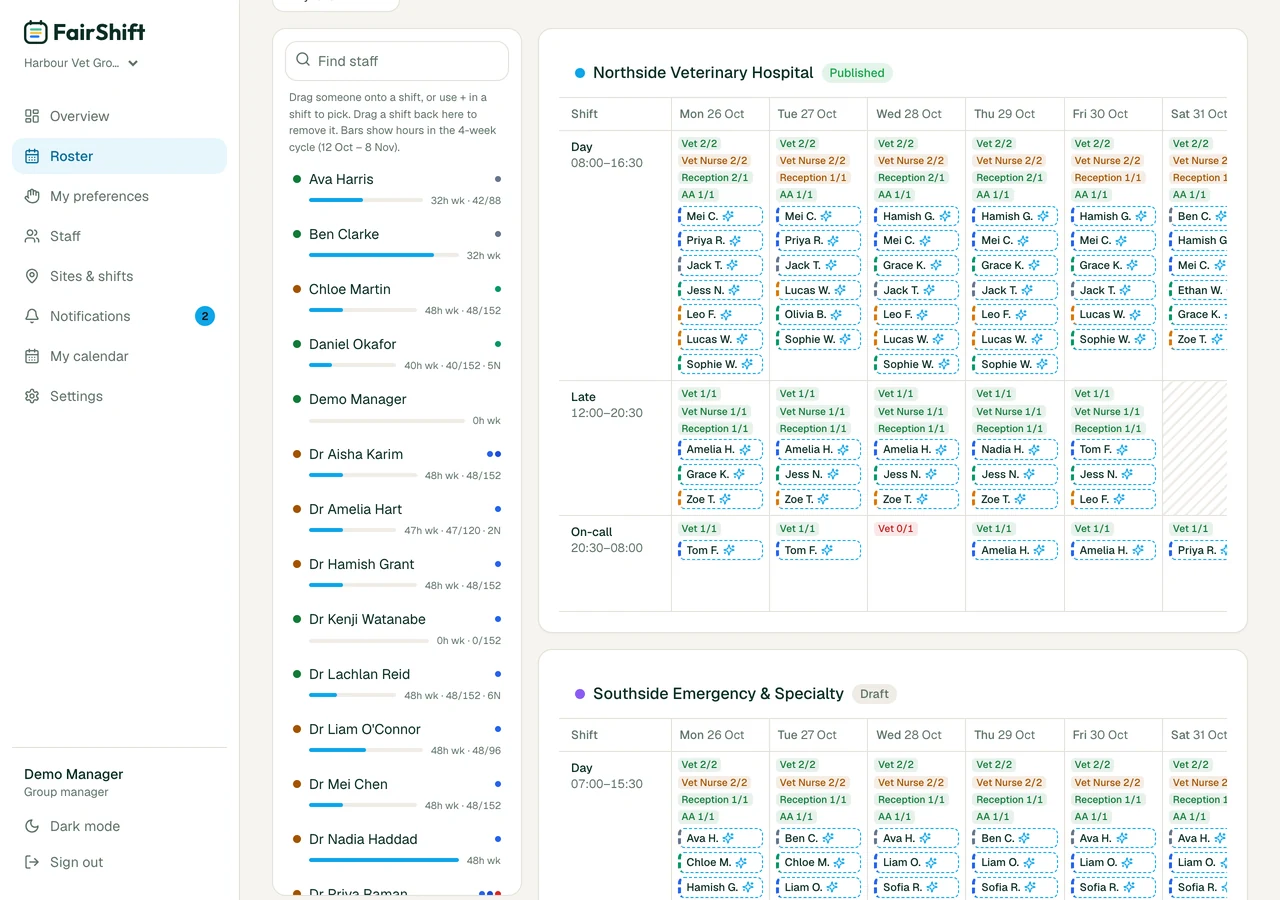Click sparkle icon on Thursday late Nadia H.
1280x900 pixels.
point(1034,450)
